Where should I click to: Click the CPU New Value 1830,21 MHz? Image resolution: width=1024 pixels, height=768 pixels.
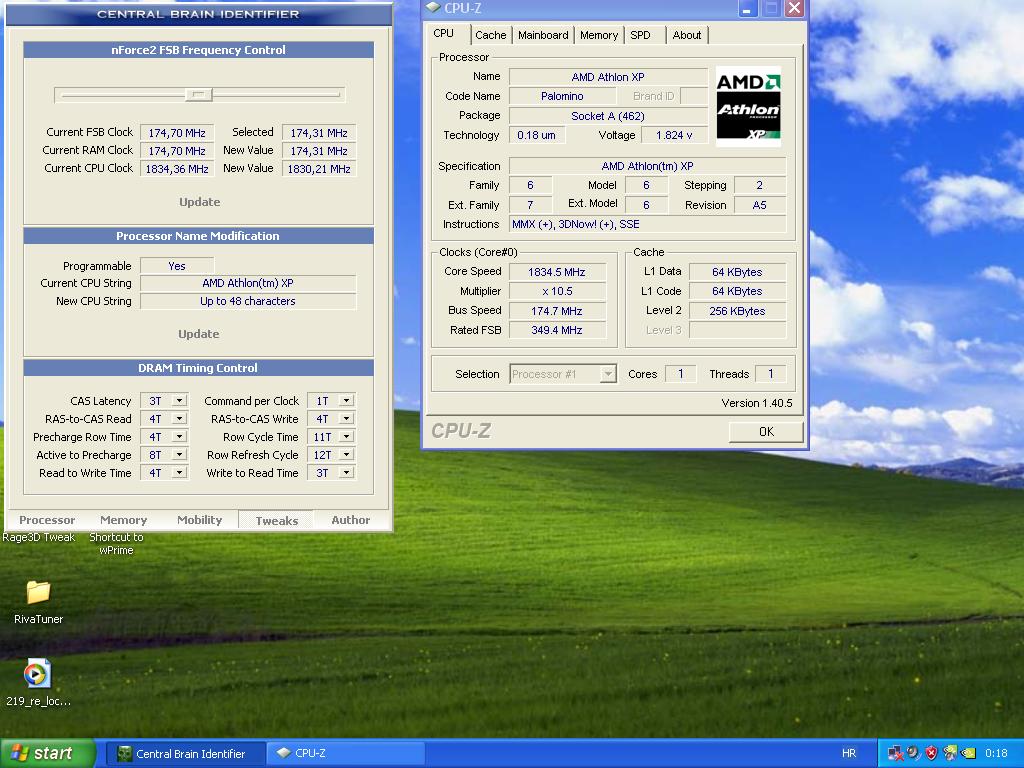[319, 168]
